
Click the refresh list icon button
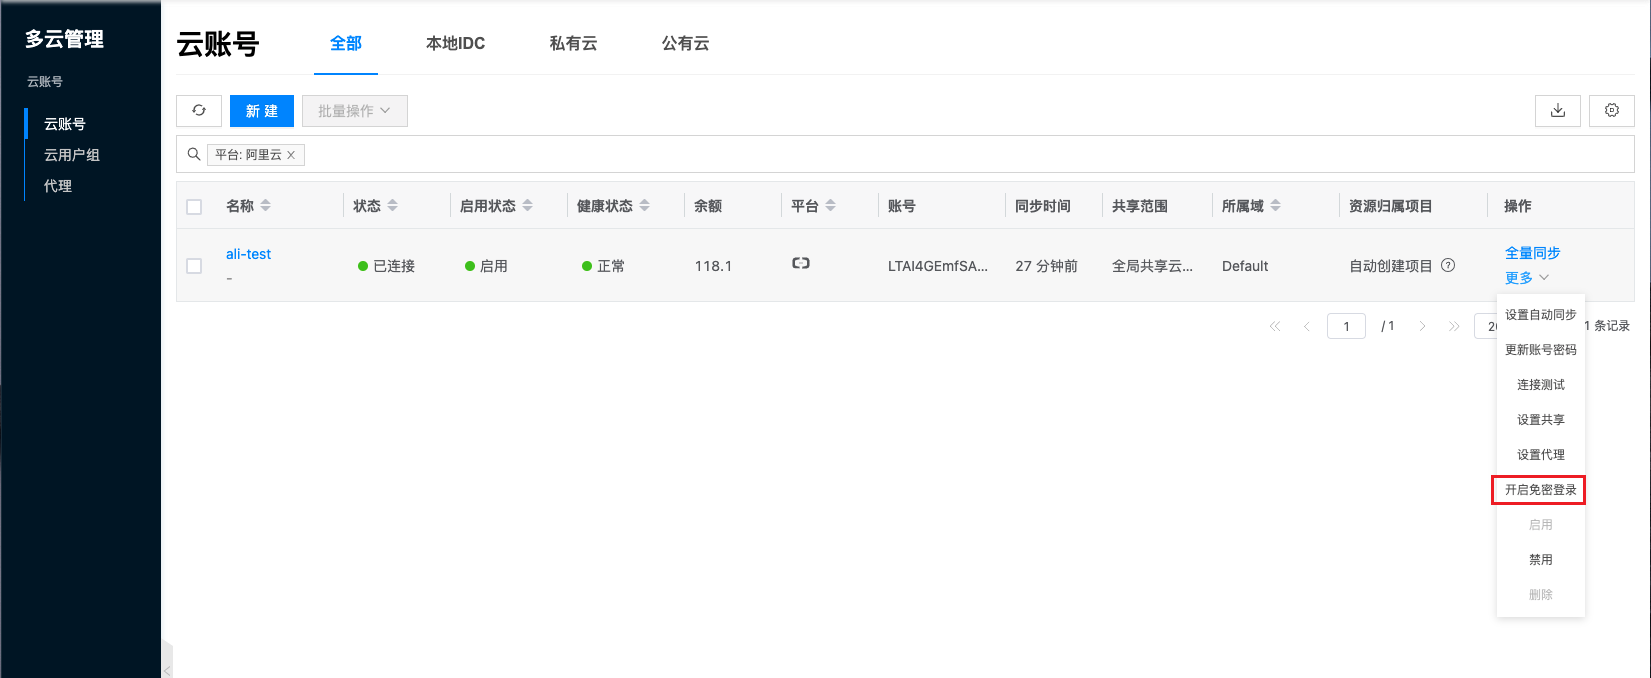(199, 111)
